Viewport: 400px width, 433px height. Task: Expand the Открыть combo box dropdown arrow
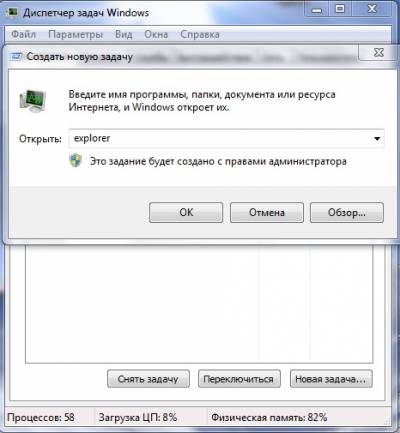(377, 138)
